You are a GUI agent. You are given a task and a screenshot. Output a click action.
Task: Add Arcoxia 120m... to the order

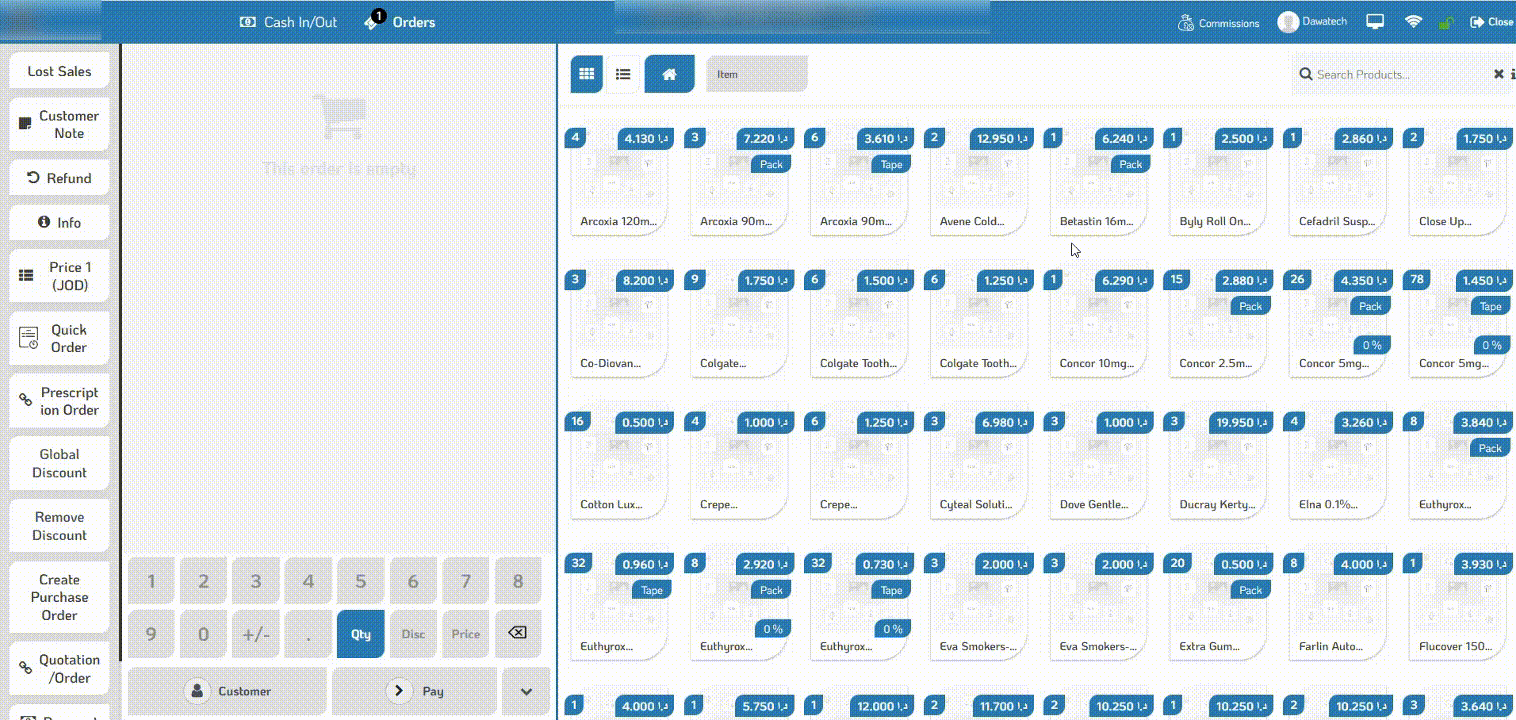tap(618, 180)
